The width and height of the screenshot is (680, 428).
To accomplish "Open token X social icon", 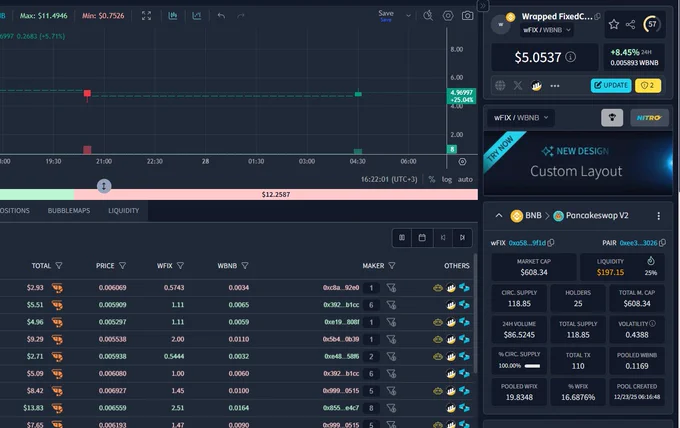I will (x=518, y=85).
